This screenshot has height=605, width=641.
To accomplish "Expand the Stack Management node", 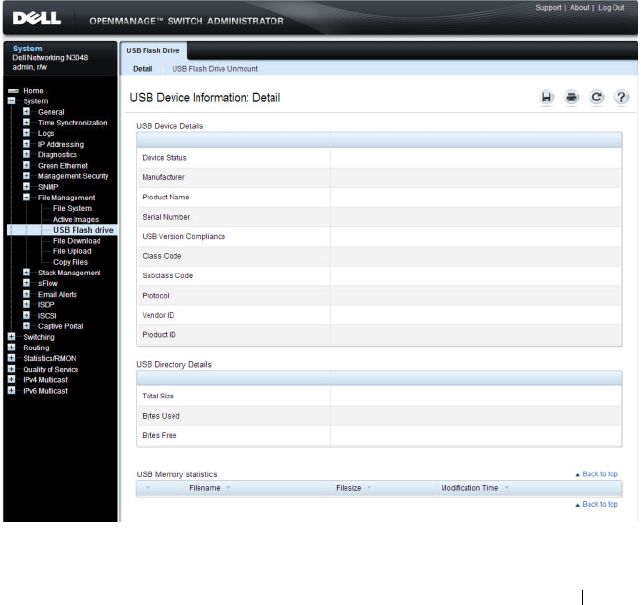I will click(27, 272).
